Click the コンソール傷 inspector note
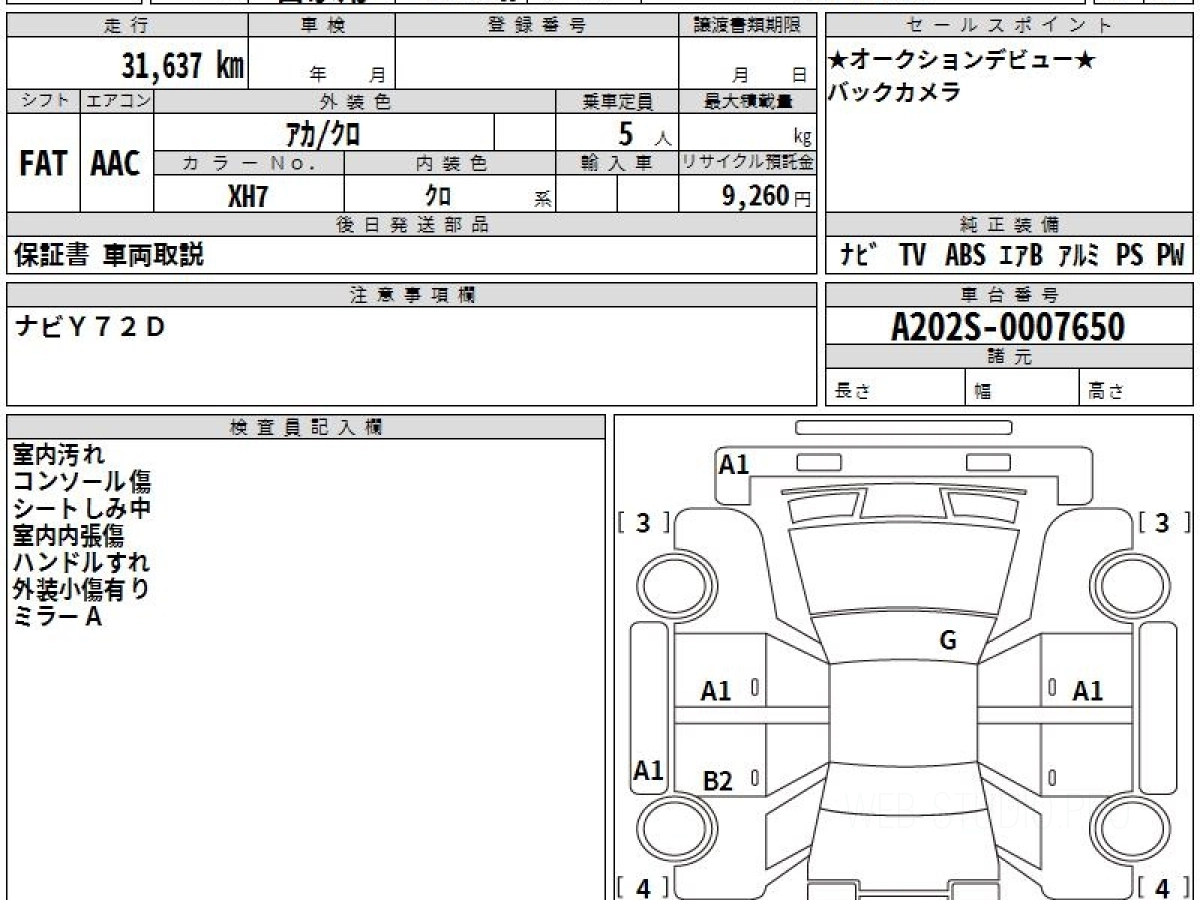1200x900 pixels. pyautogui.click(x=82, y=482)
